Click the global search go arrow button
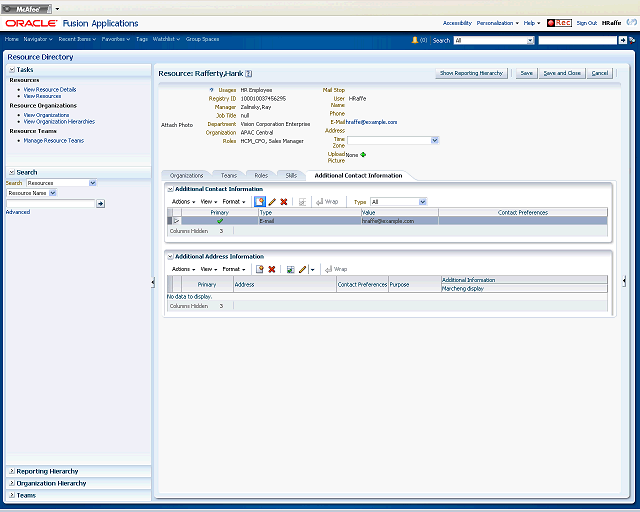The image size is (640, 512). (x=622, y=40)
